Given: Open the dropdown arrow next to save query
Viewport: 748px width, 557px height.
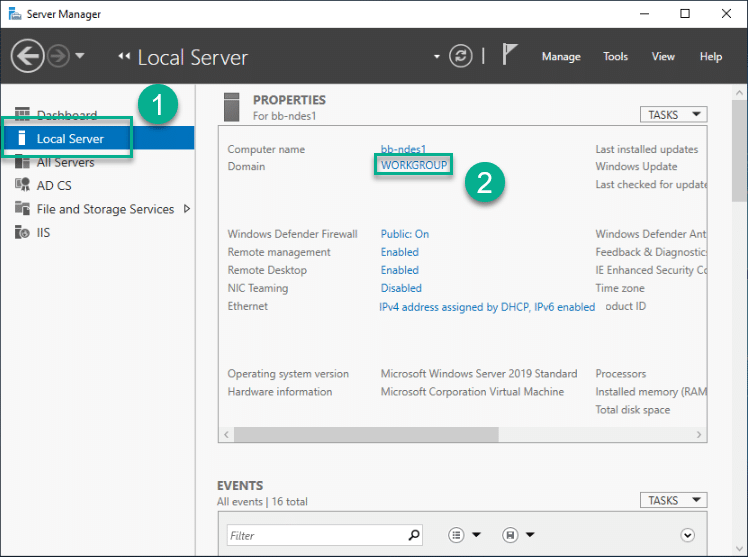Looking at the screenshot, I should click(x=530, y=535).
